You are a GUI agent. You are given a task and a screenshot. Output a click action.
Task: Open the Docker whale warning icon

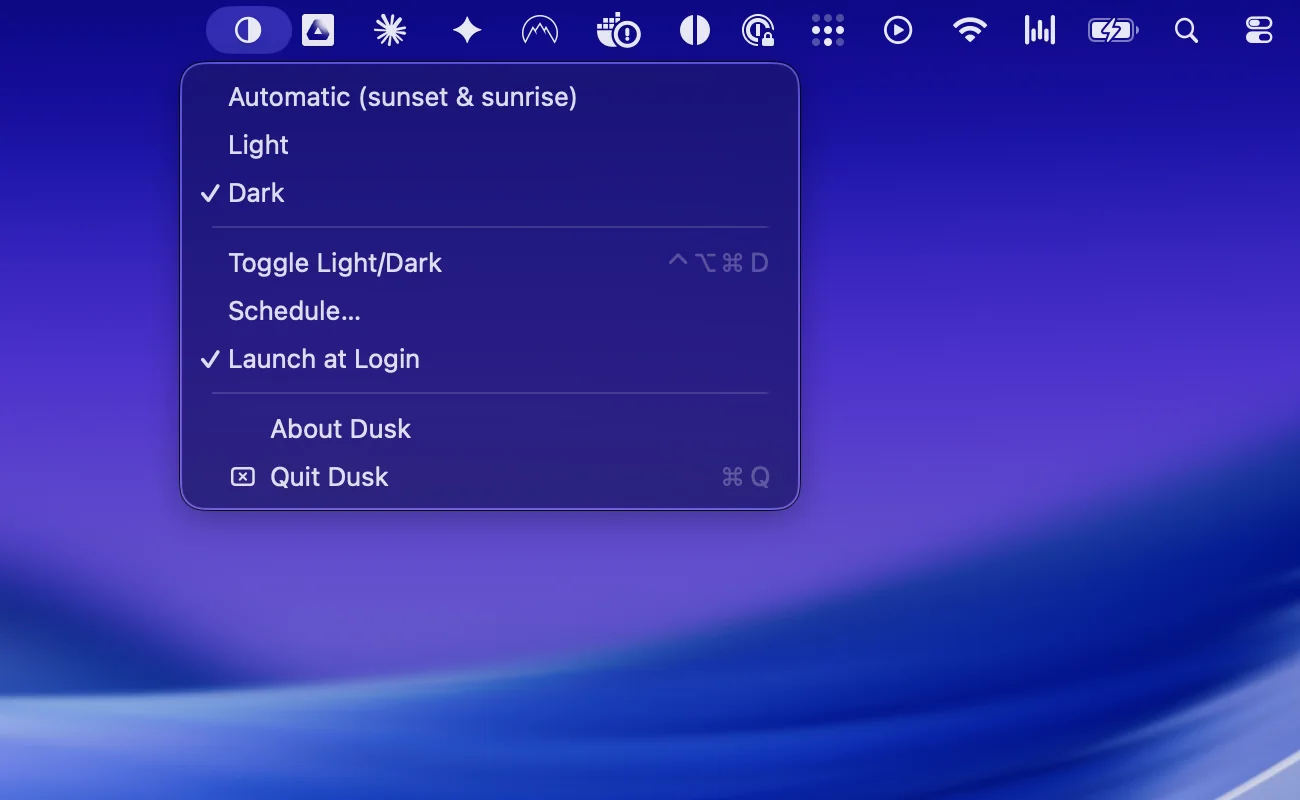click(618, 31)
